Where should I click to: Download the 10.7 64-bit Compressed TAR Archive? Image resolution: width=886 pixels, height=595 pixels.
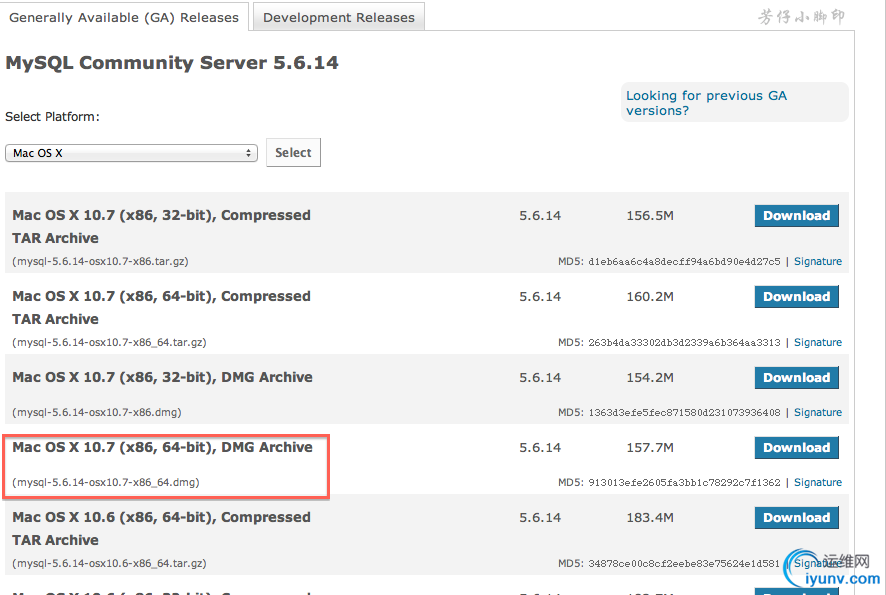click(797, 297)
